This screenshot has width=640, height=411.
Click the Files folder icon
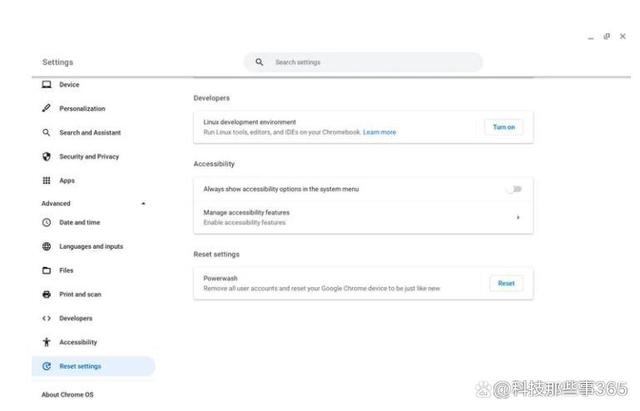pyautogui.click(x=47, y=270)
